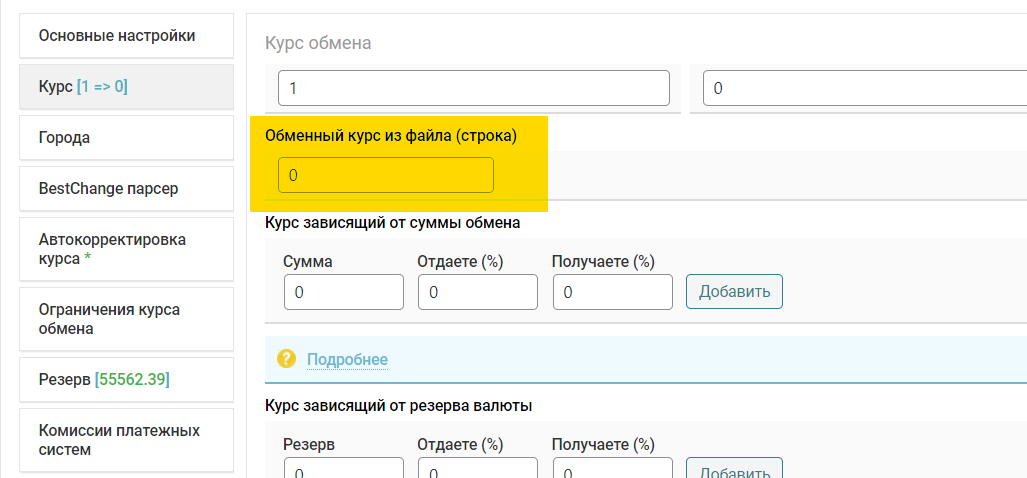Screen dimensions: 1027x478
Task: Open the Подробнее link
Action: pos(347,359)
